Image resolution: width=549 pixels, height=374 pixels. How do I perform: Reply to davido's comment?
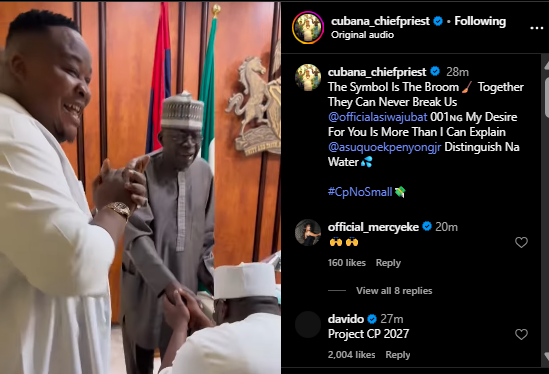(x=398, y=355)
